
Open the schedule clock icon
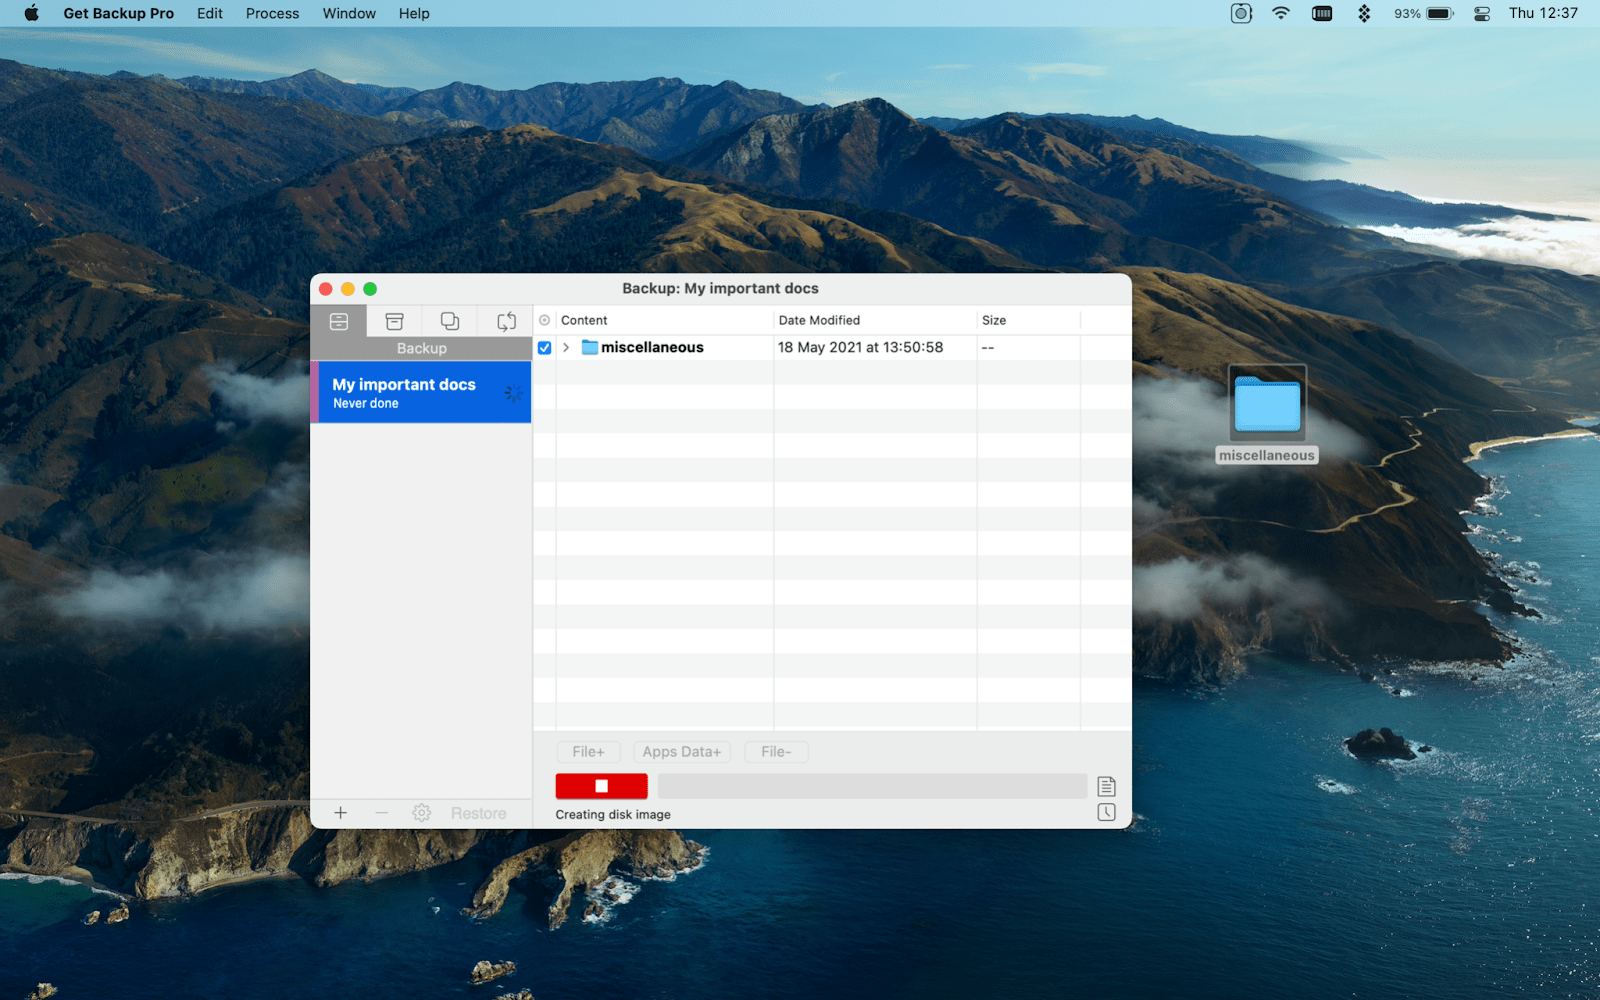point(1106,812)
